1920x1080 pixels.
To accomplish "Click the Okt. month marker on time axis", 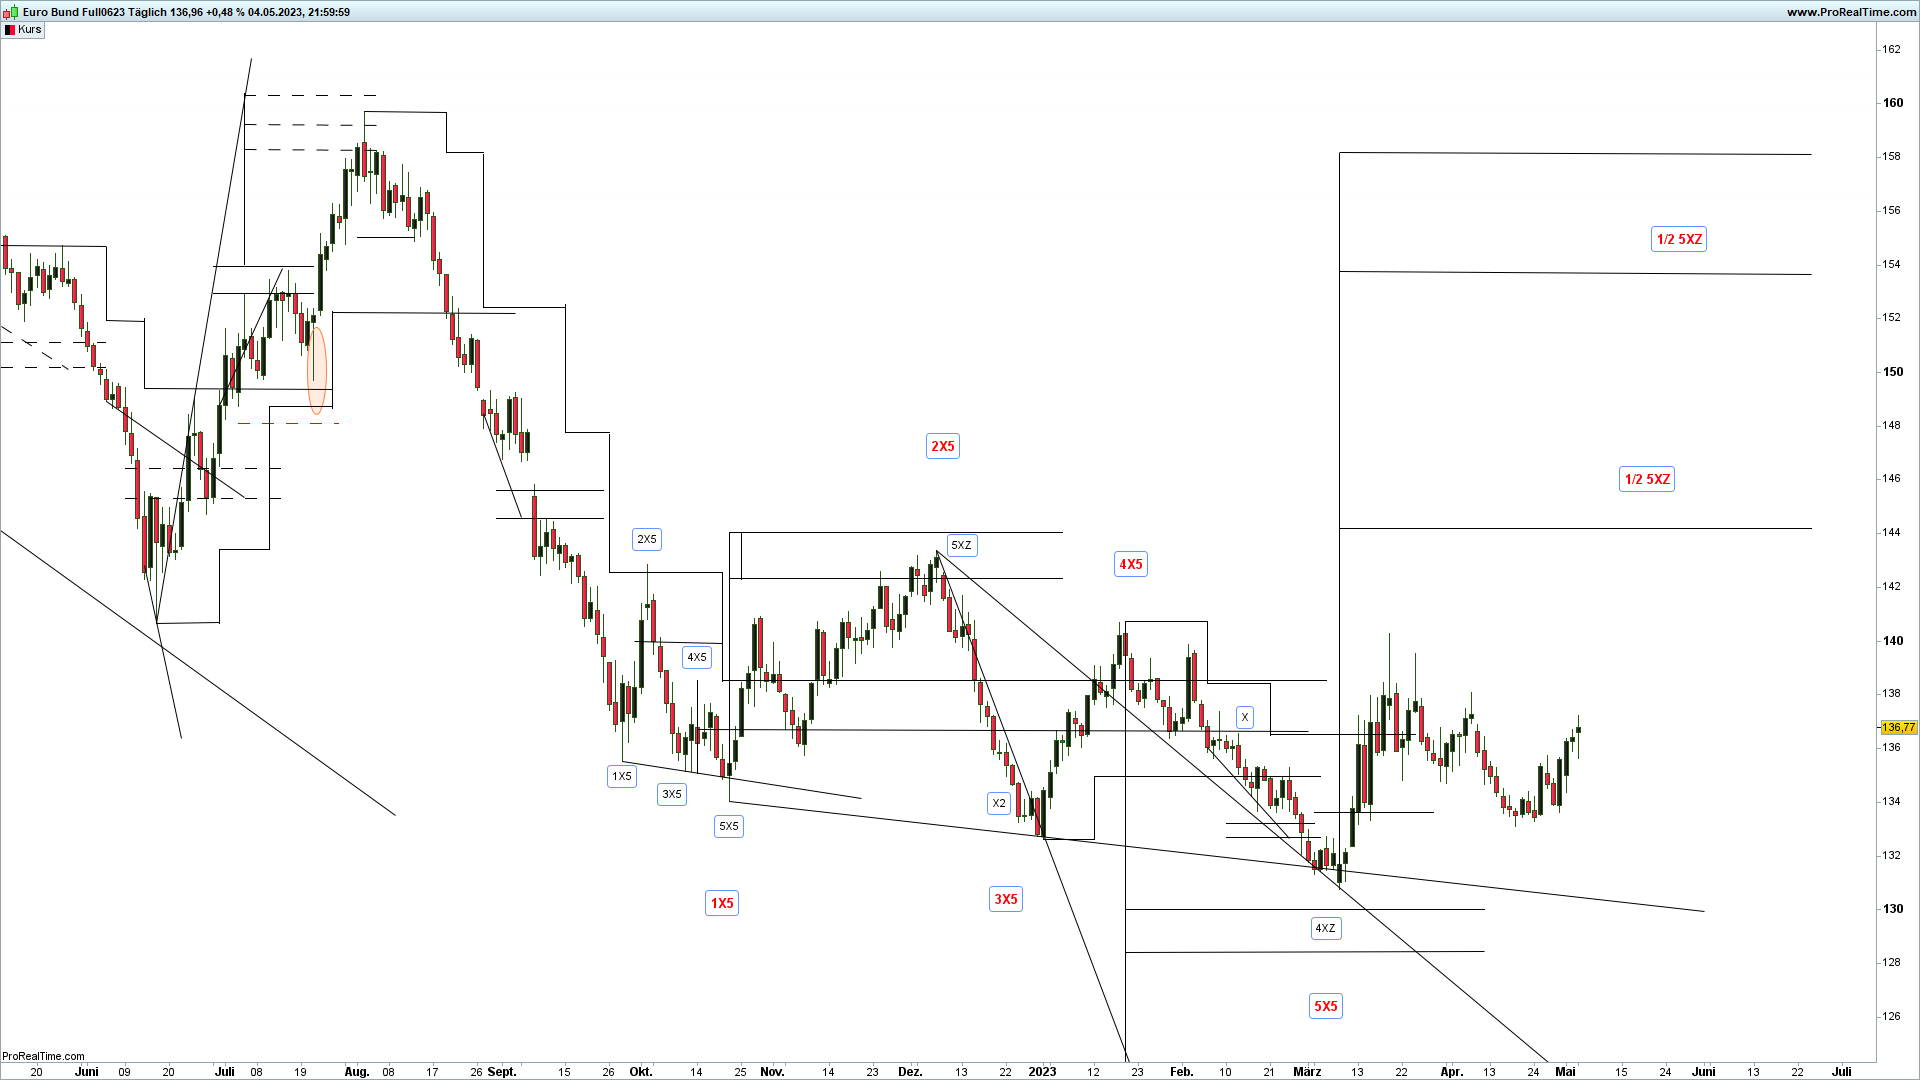I will [x=641, y=1071].
